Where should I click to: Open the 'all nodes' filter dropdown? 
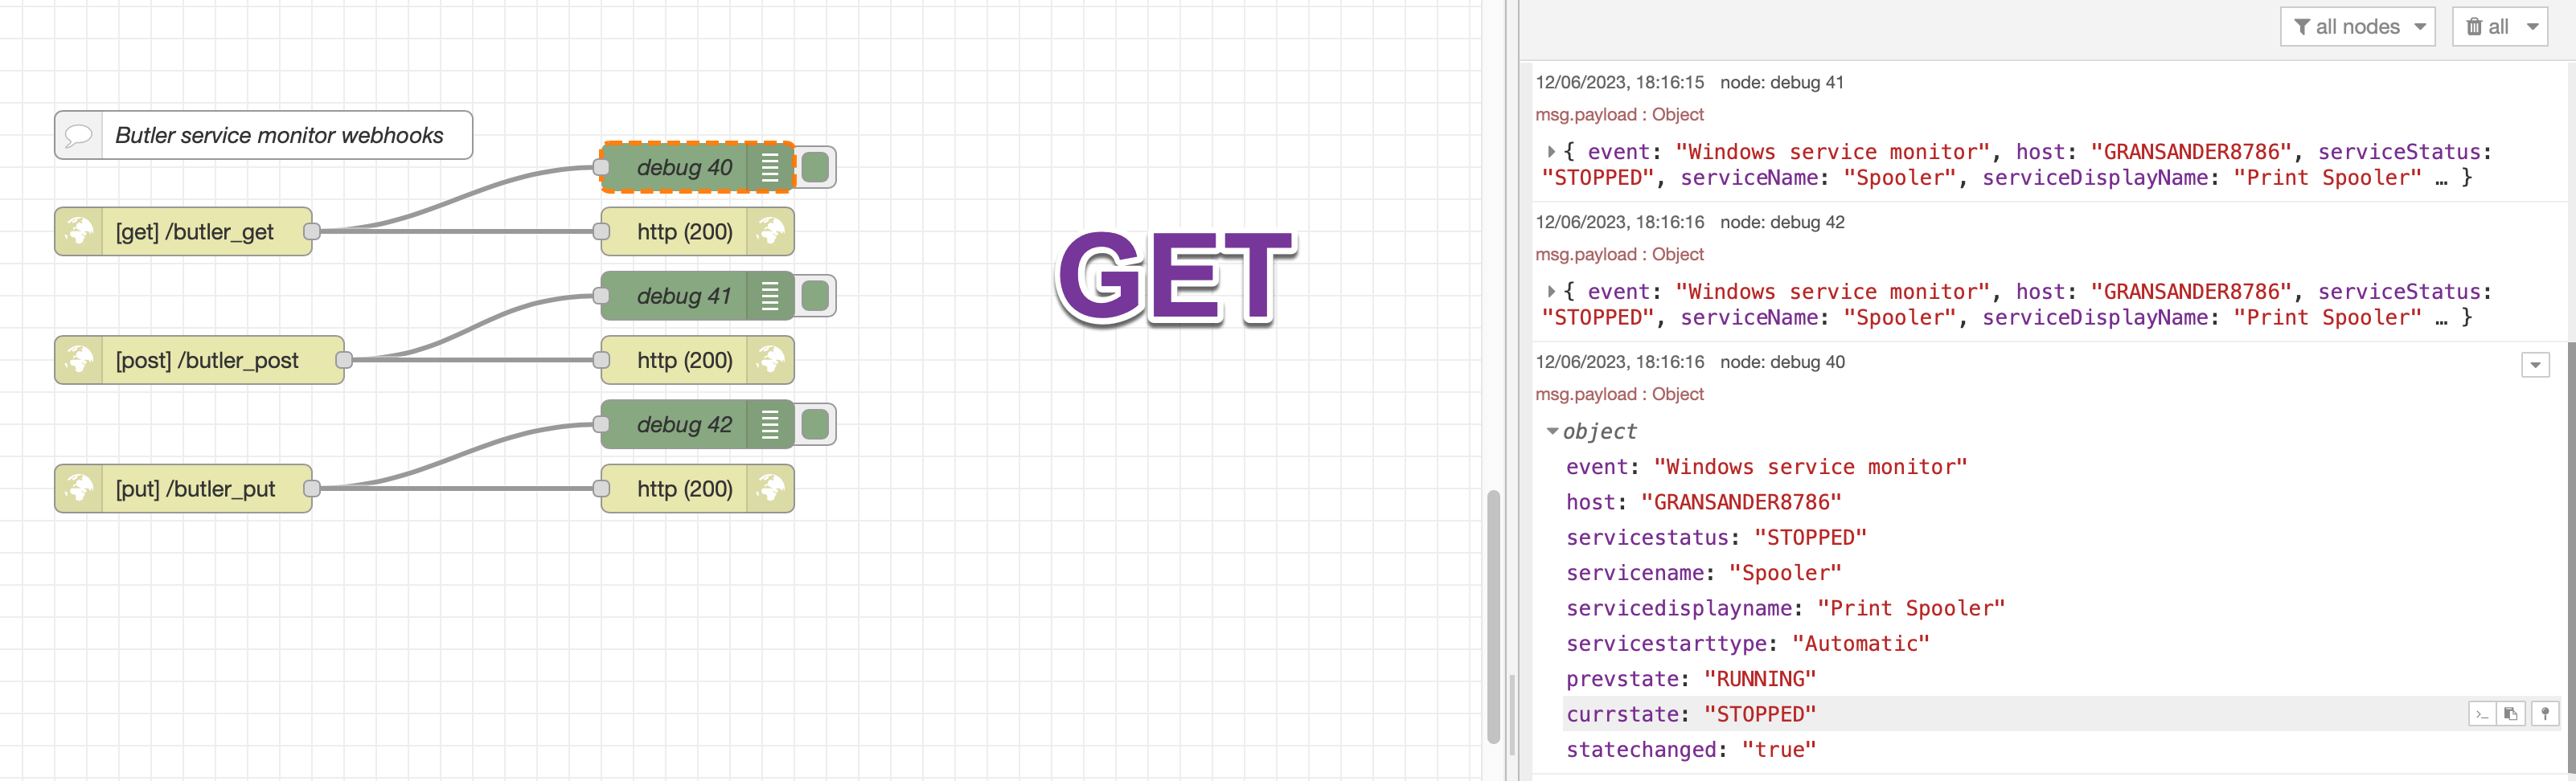coord(2357,27)
